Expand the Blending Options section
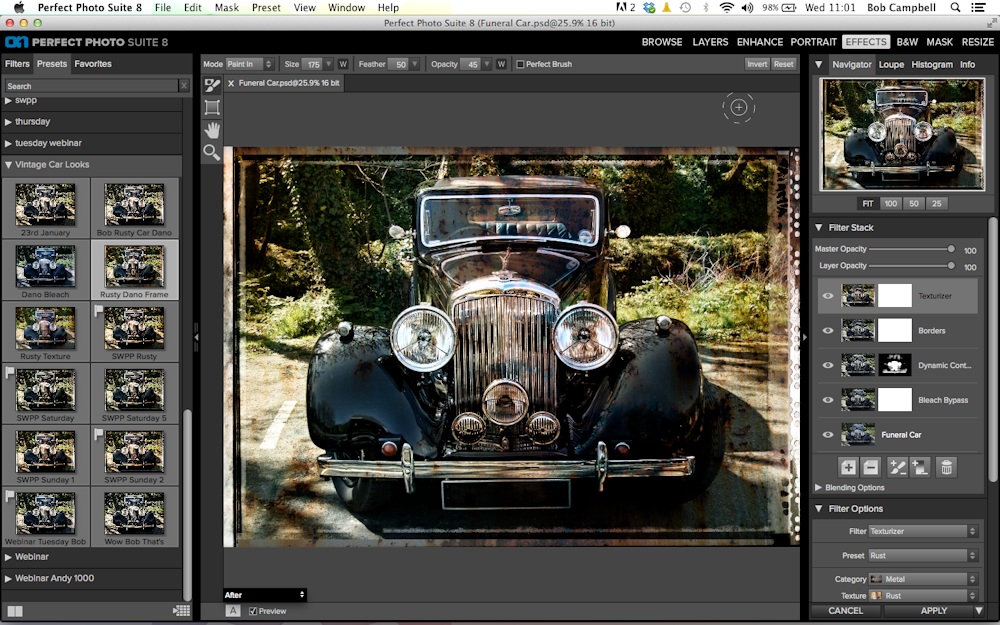Screen dimensions: 1000x625 (x=818, y=488)
